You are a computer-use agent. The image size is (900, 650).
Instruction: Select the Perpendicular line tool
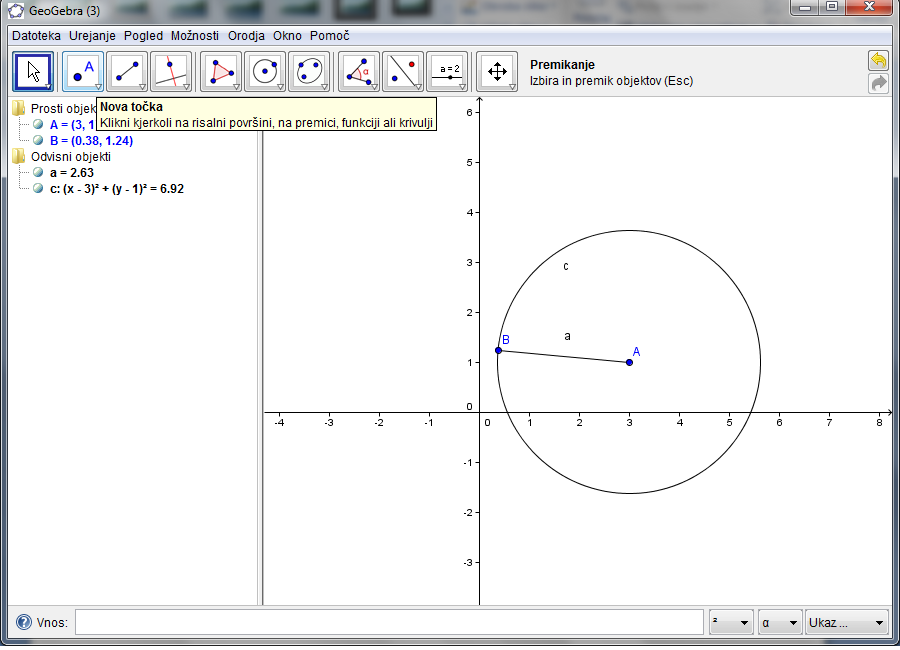(x=171, y=71)
